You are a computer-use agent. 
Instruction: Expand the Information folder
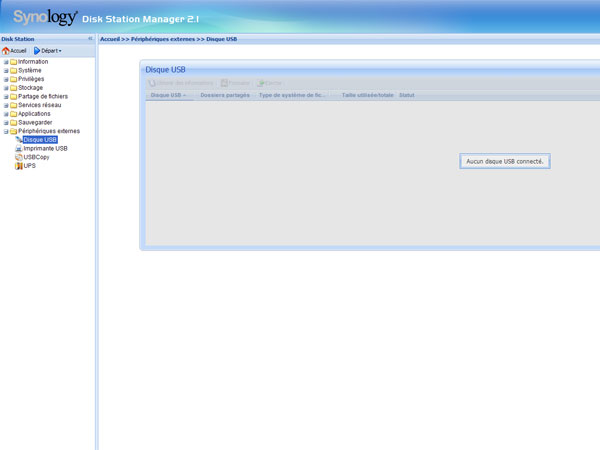6,62
